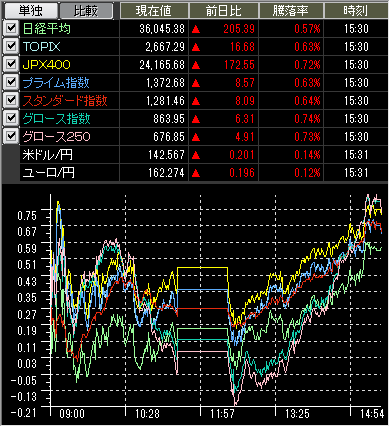Click the 0.72% change rate
This screenshot has width=390, height=427.
307,65
